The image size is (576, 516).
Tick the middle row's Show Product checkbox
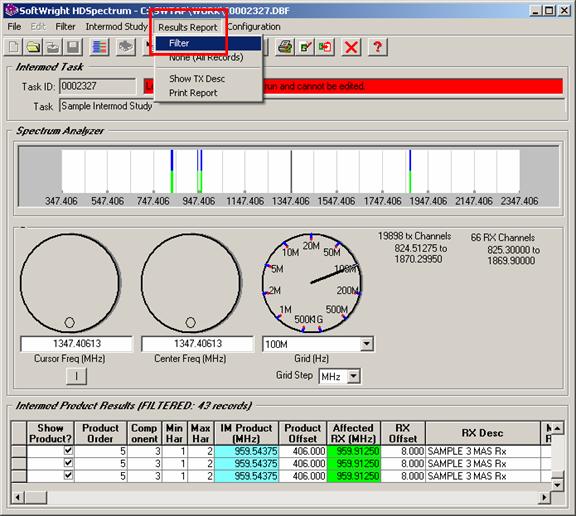(68, 463)
